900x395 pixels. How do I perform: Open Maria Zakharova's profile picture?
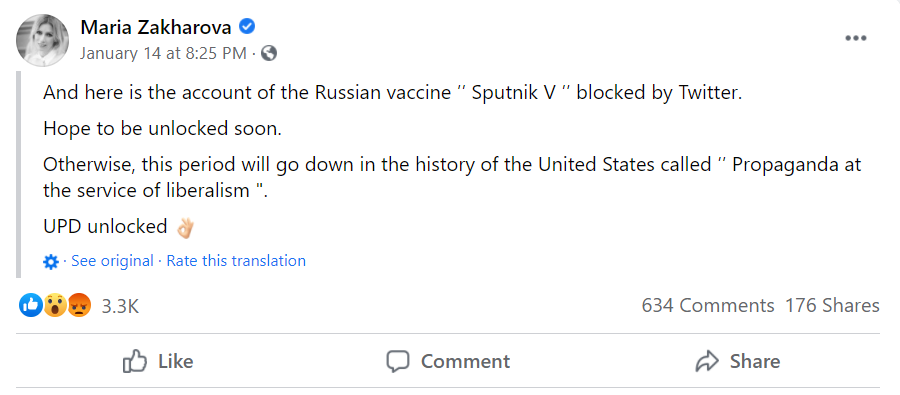click(42, 41)
